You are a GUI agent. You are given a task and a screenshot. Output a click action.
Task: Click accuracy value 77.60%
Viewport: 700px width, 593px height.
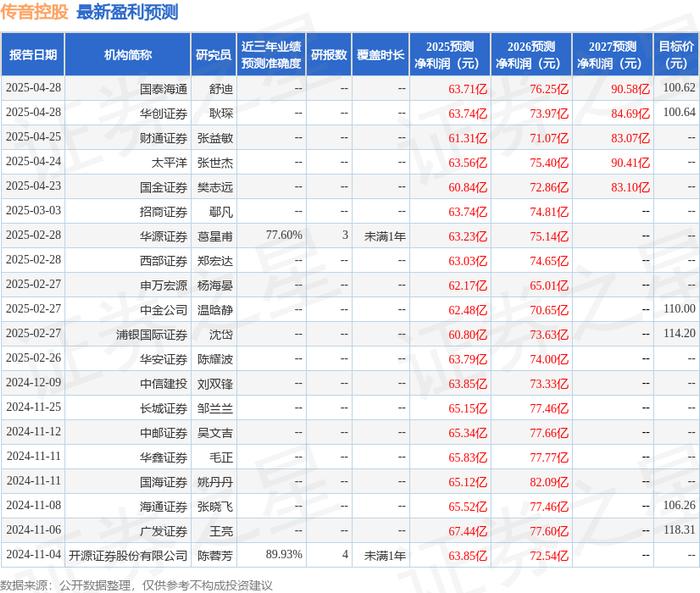coord(284,235)
